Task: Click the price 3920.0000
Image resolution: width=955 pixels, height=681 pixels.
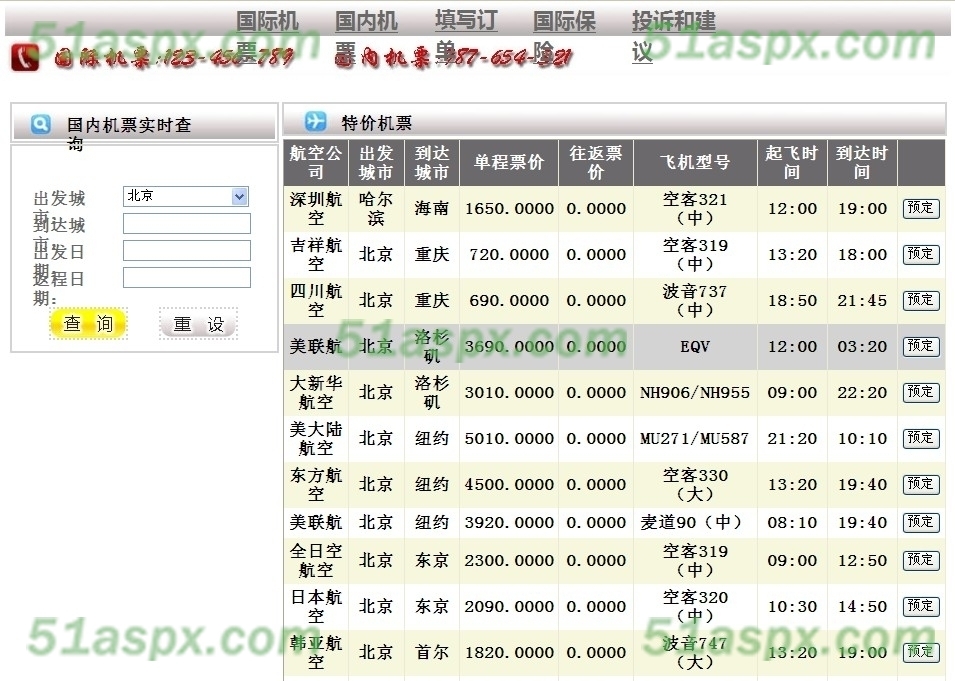Action: [509, 522]
